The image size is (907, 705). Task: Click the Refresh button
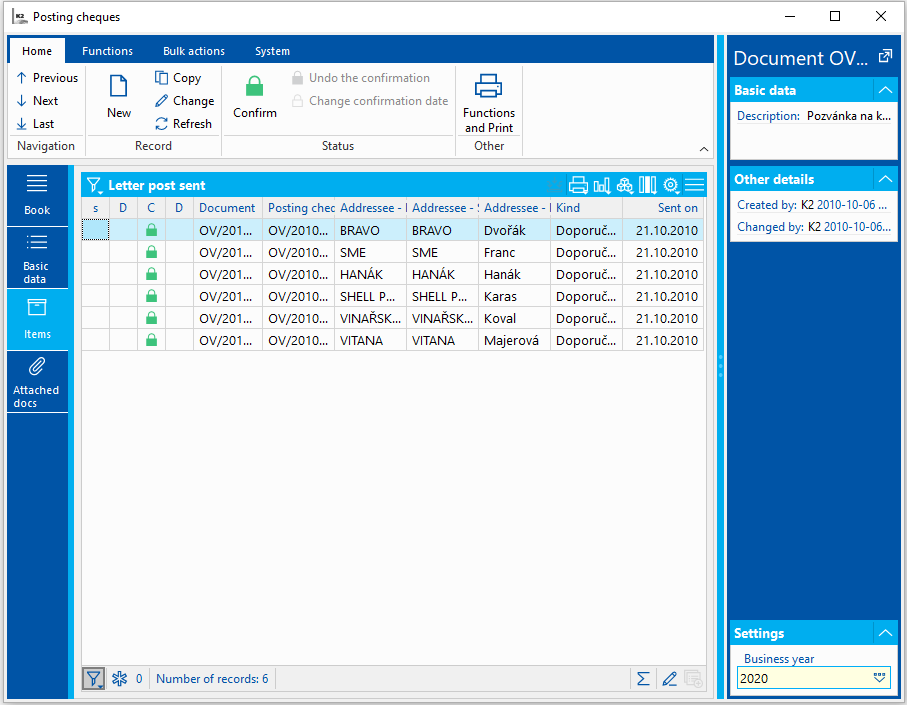tap(184, 124)
